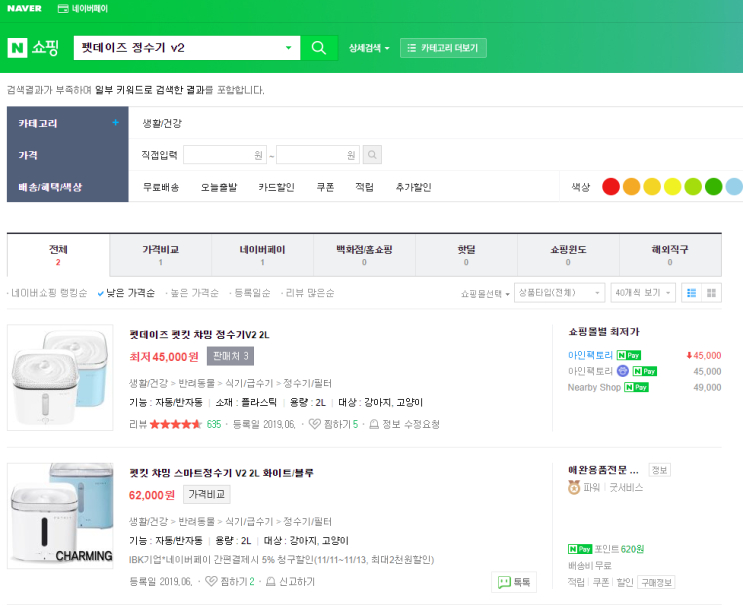Toggle the 무료배송 filter
743x611 pixels.
tap(161, 187)
